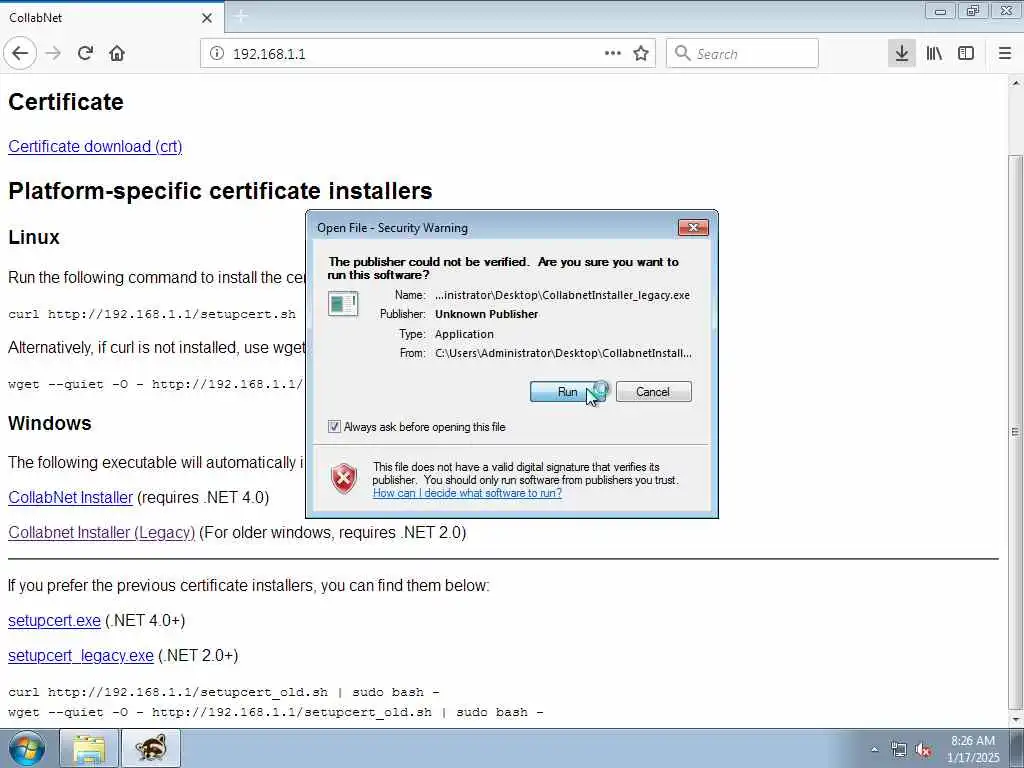This screenshot has height=768, width=1024.
Task: Click the scrollbar up arrow
Action: (x=1015, y=83)
